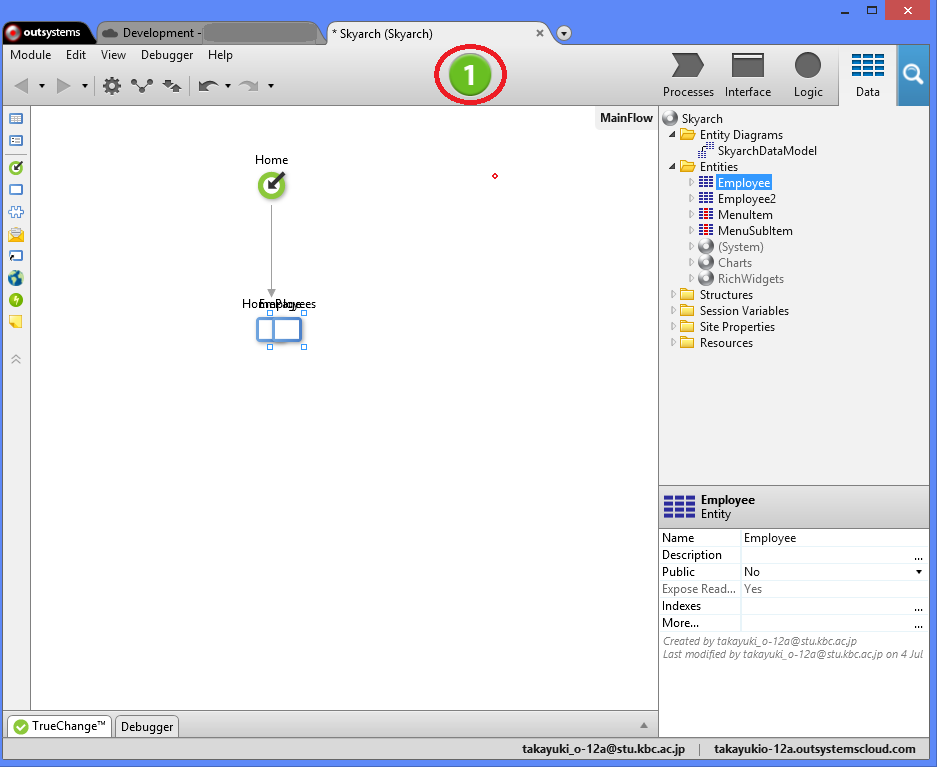Expand the RichWidgets module node

pos(691,278)
